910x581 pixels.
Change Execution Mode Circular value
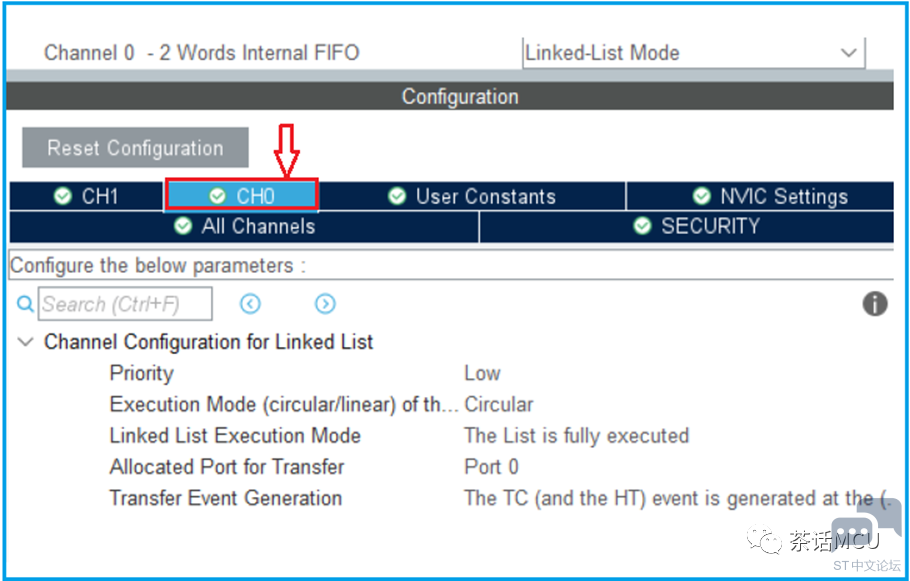click(x=499, y=405)
